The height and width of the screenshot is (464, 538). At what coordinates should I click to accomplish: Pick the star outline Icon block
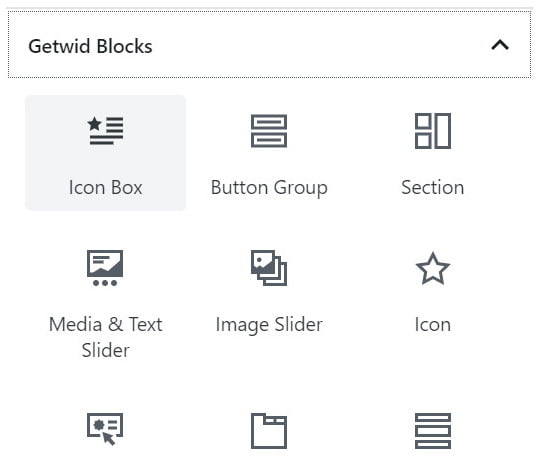tap(433, 269)
